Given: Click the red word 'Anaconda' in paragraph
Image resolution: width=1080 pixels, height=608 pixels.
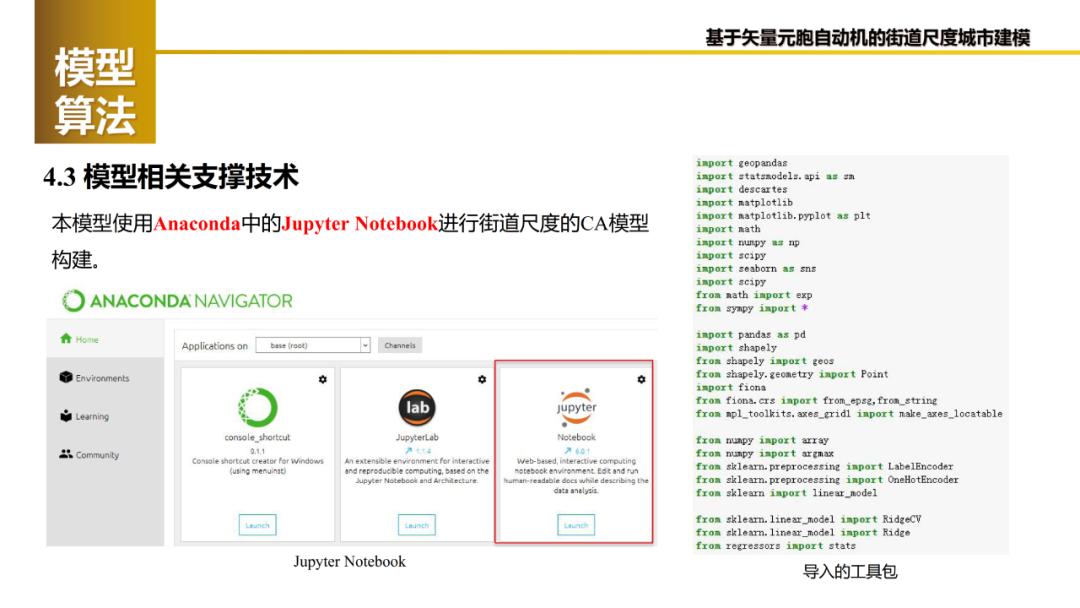Looking at the screenshot, I should click(197, 224).
